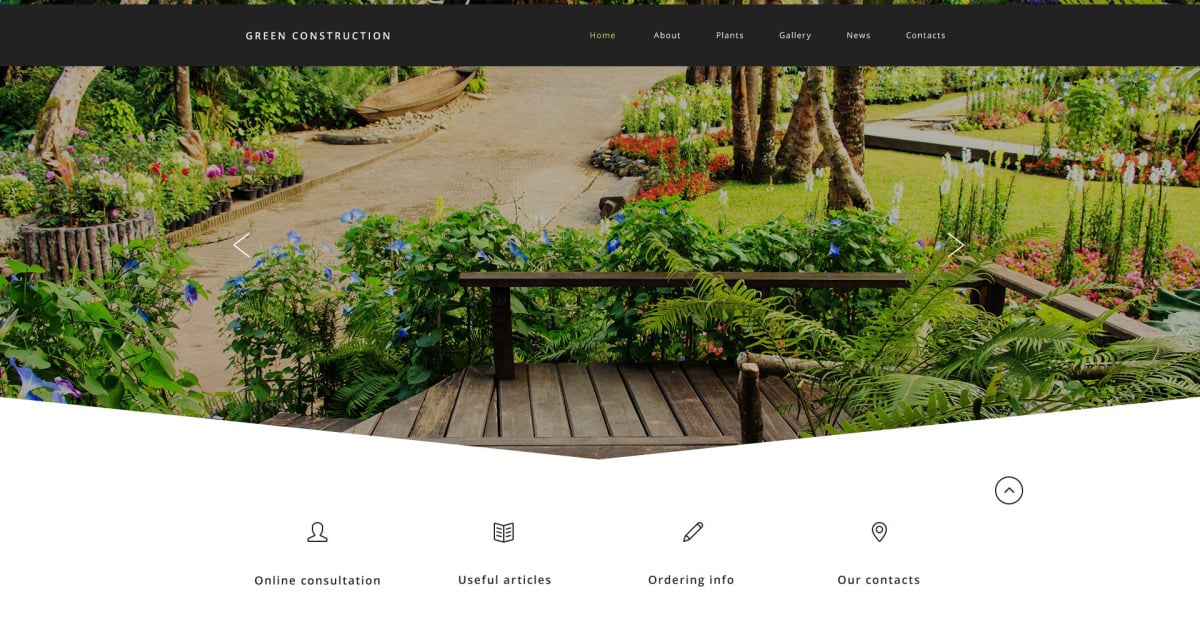The height and width of the screenshot is (627, 1200).
Task: Click the scroll-to-top circle button
Action: pyautogui.click(x=1009, y=490)
